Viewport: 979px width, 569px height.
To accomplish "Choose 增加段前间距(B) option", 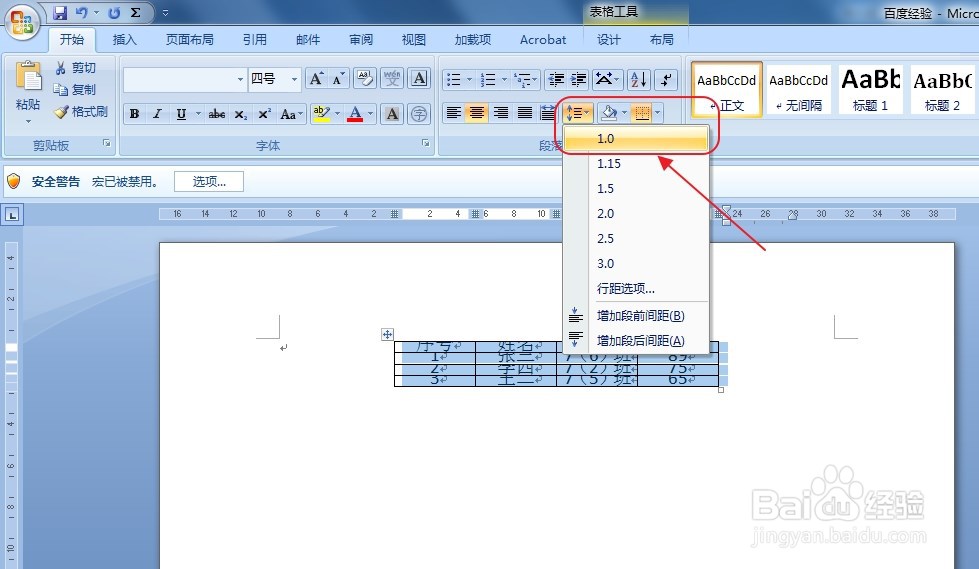I will point(636,315).
